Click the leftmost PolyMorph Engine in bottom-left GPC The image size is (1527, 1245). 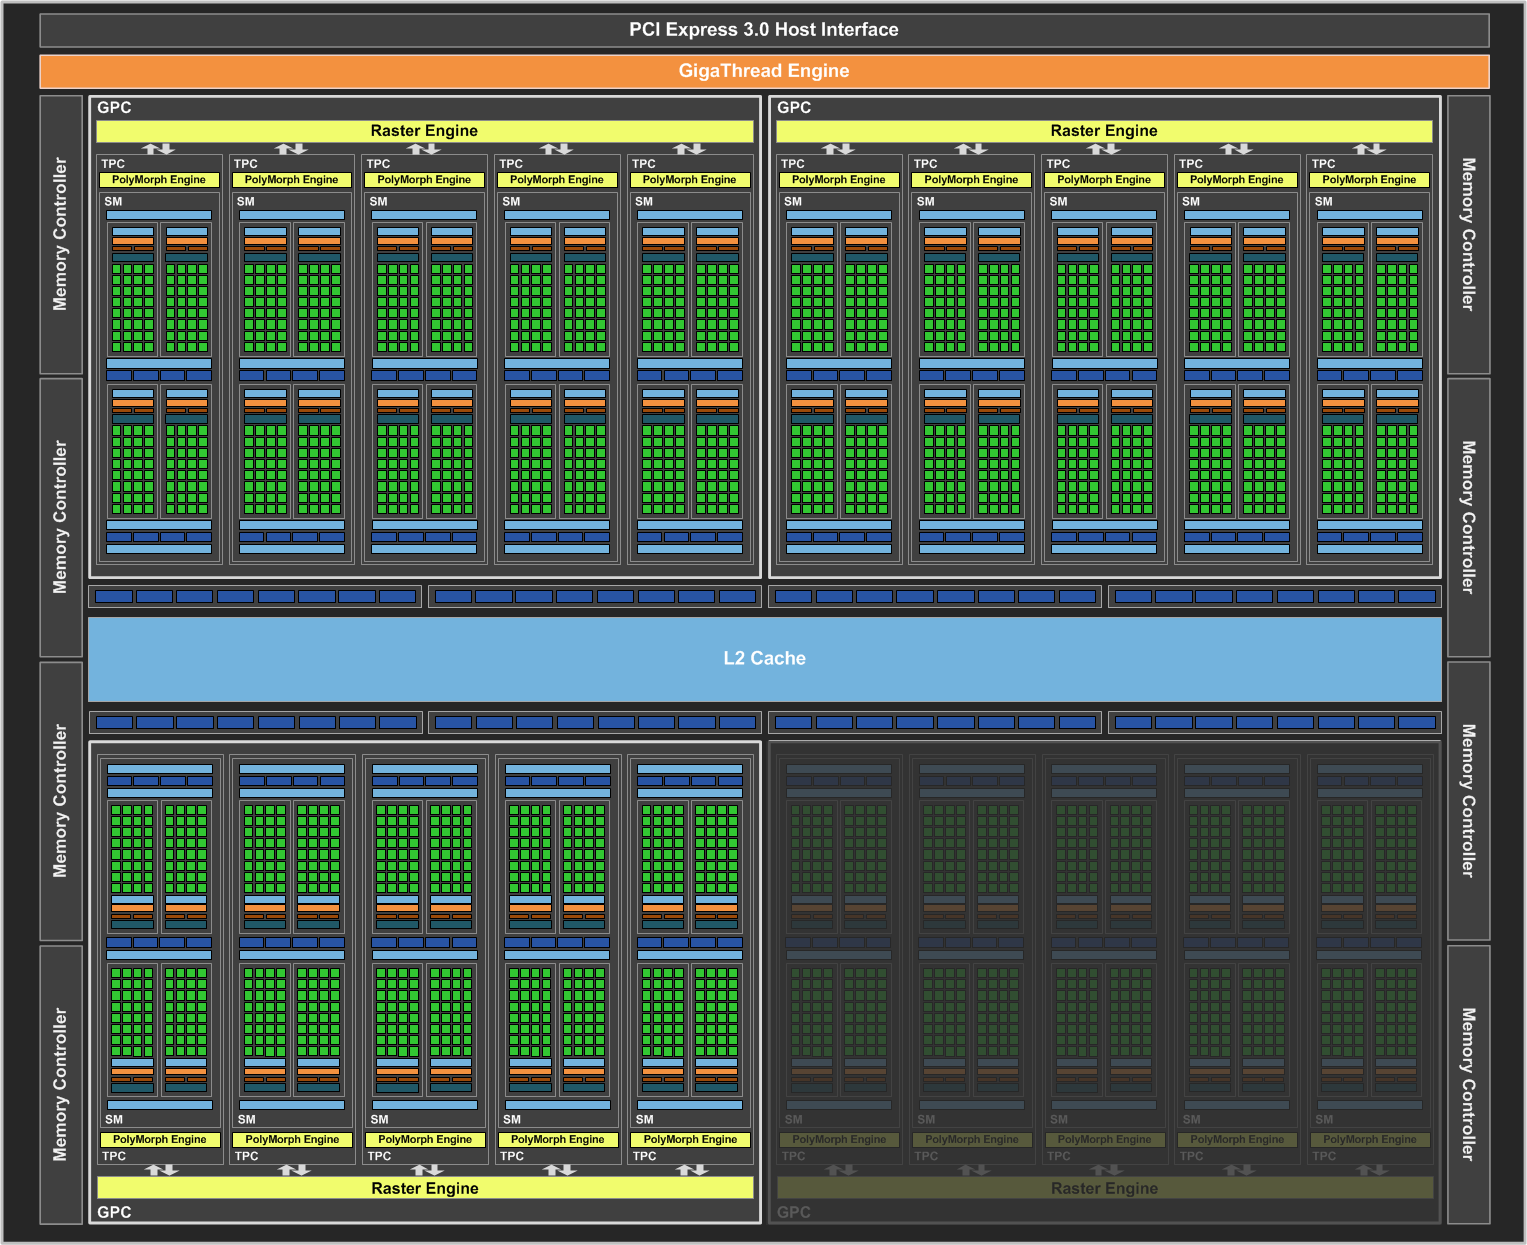click(159, 1139)
